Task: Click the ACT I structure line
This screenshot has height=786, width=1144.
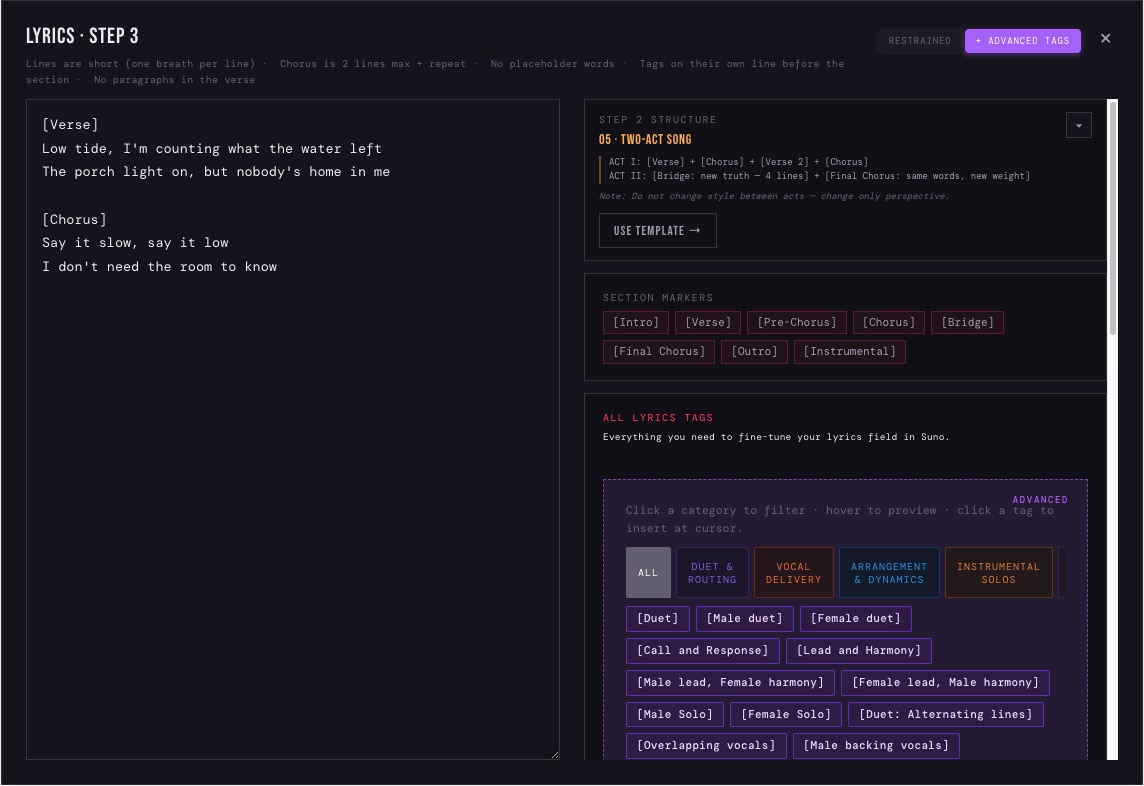Action: tap(738, 162)
